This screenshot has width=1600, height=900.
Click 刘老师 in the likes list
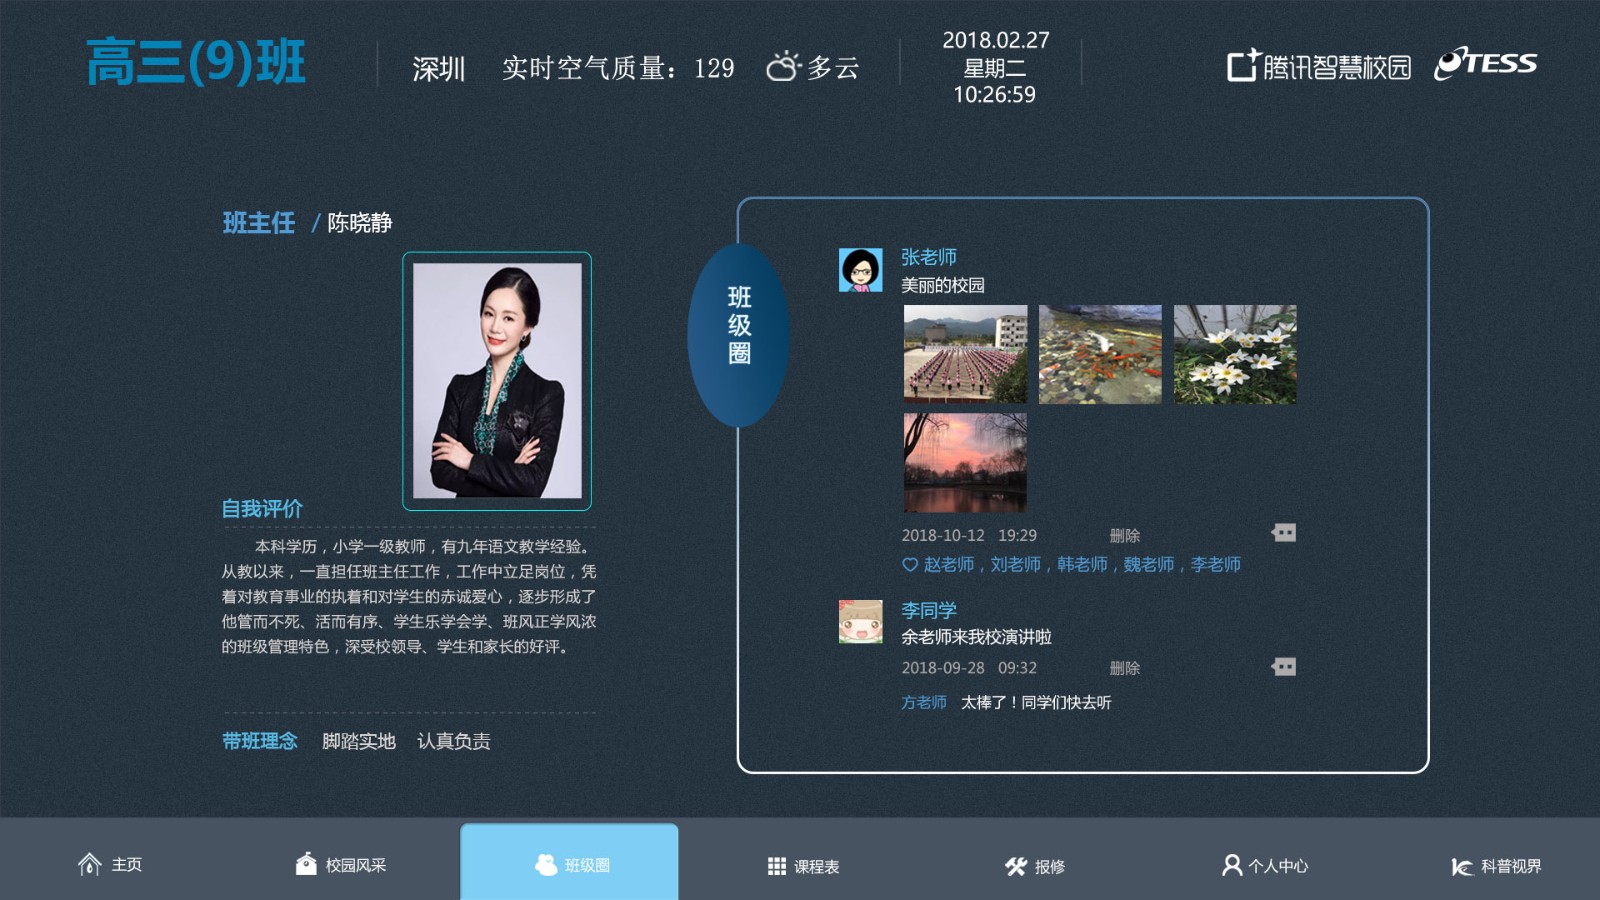click(x=1016, y=565)
